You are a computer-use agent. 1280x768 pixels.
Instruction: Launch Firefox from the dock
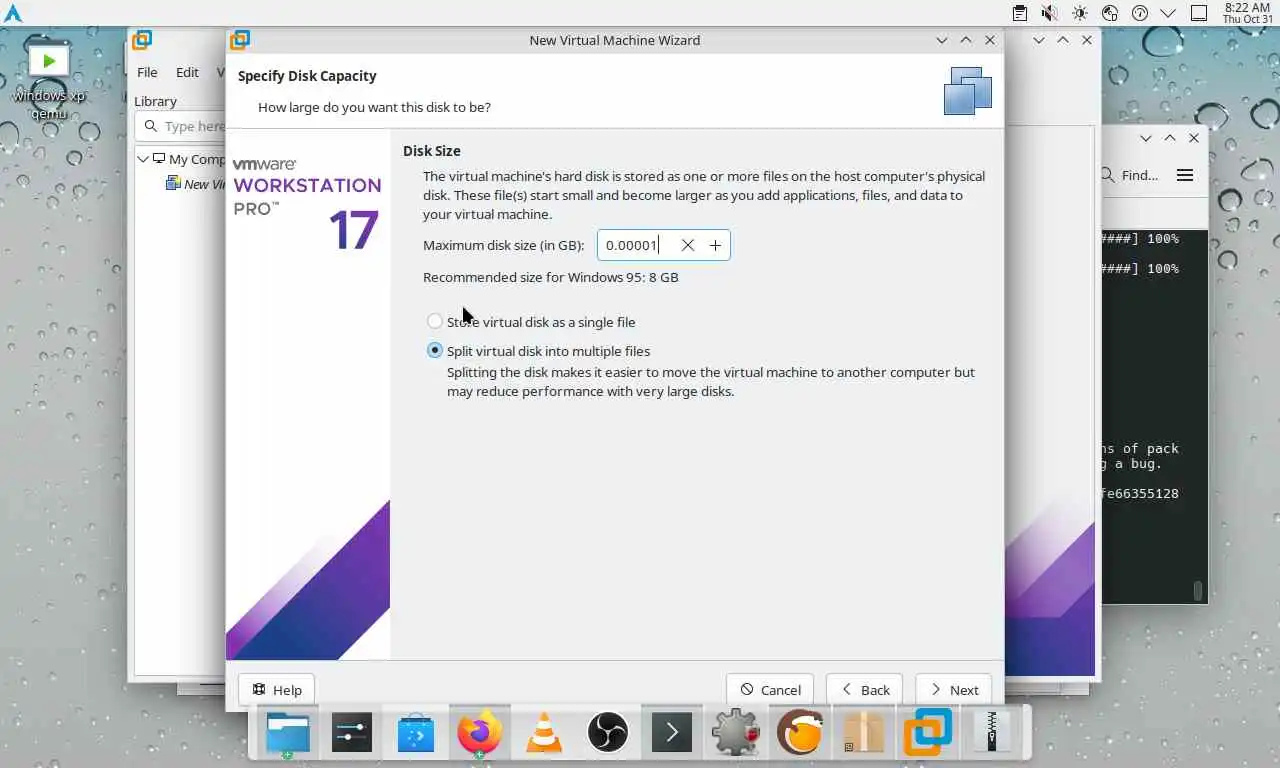coord(479,733)
